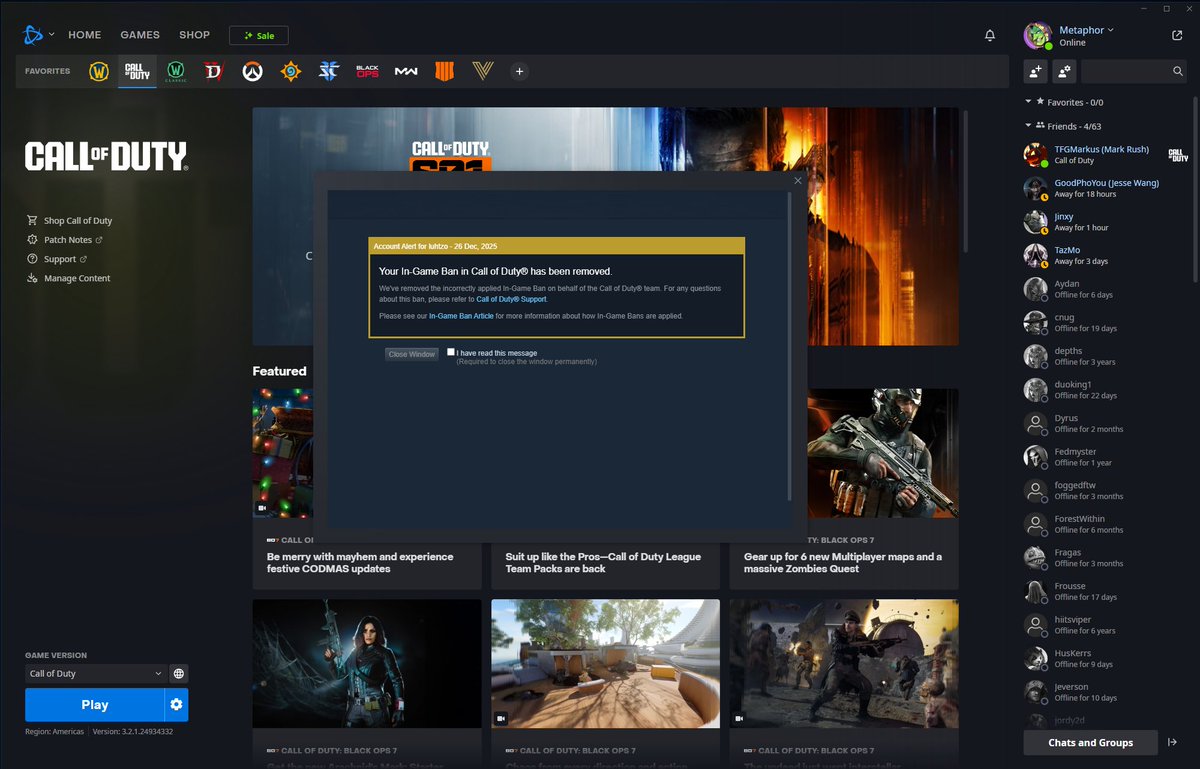Image resolution: width=1200 pixels, height=769 pixels.
Task: Open Chats and Groups
Action: point(1090,742)
